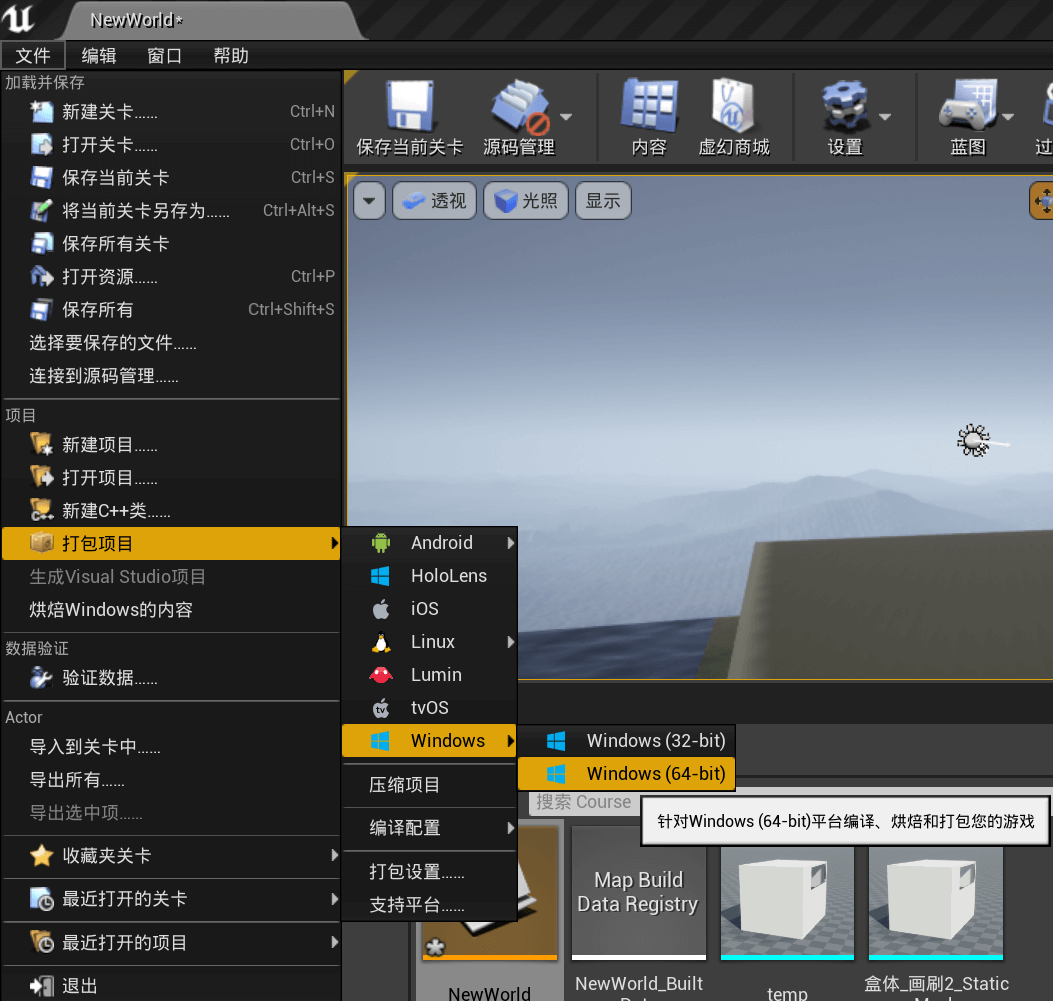Select Package Project (打包项目) menu item

click(x=171, y=543)
